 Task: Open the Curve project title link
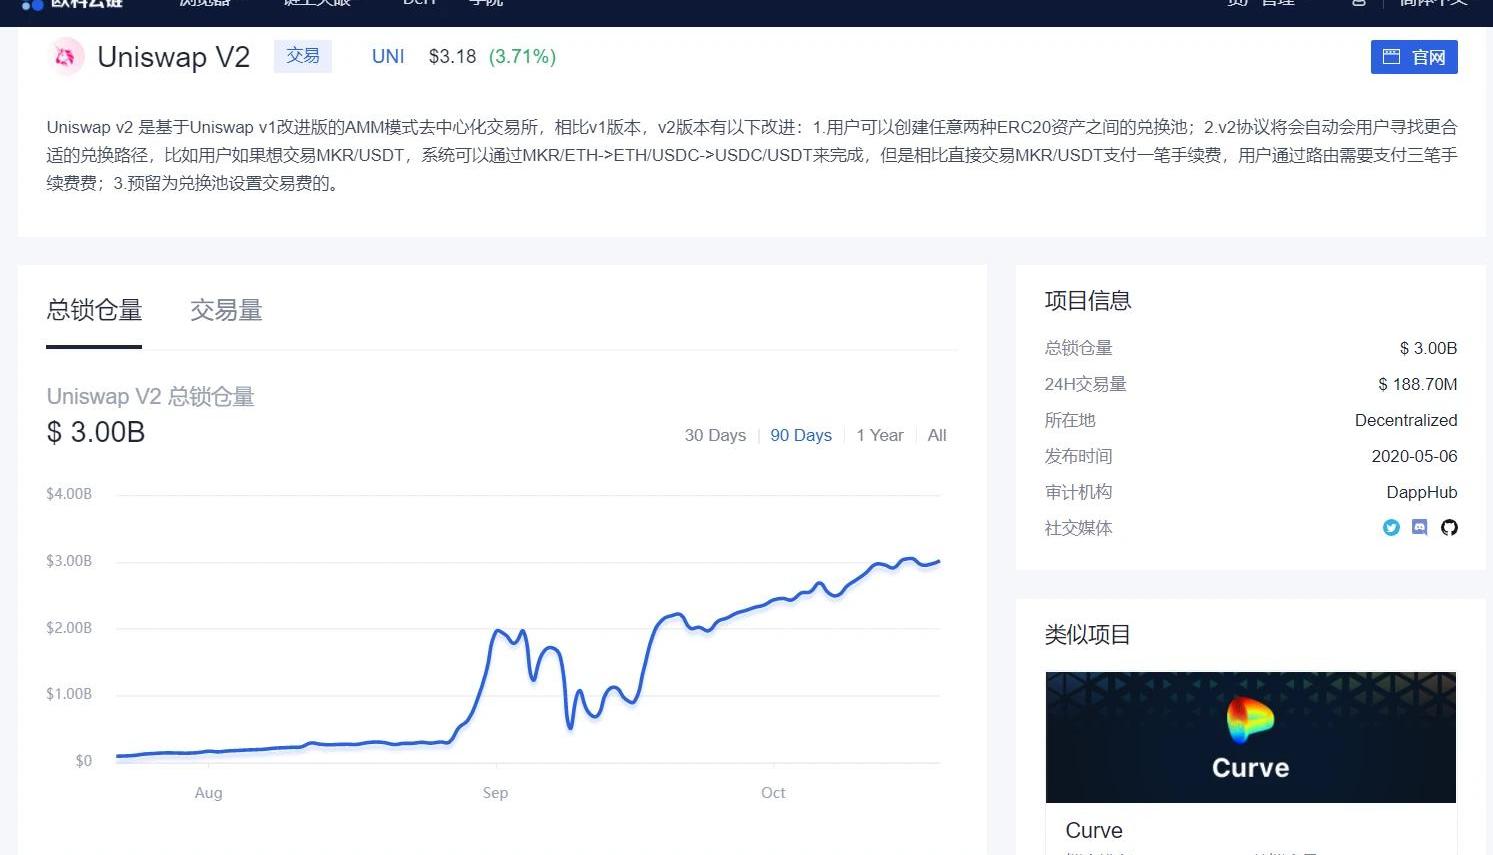[x=1094, y=830]
